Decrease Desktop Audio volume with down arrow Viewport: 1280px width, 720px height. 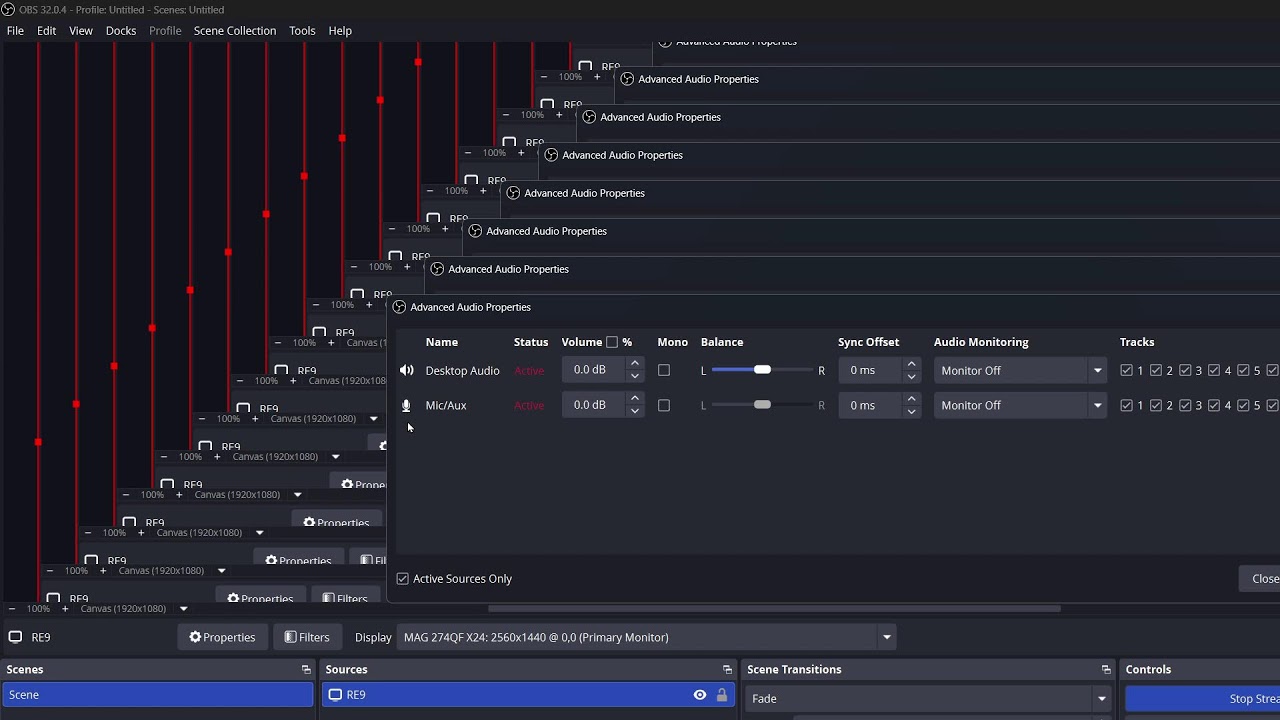click(635, 377)
